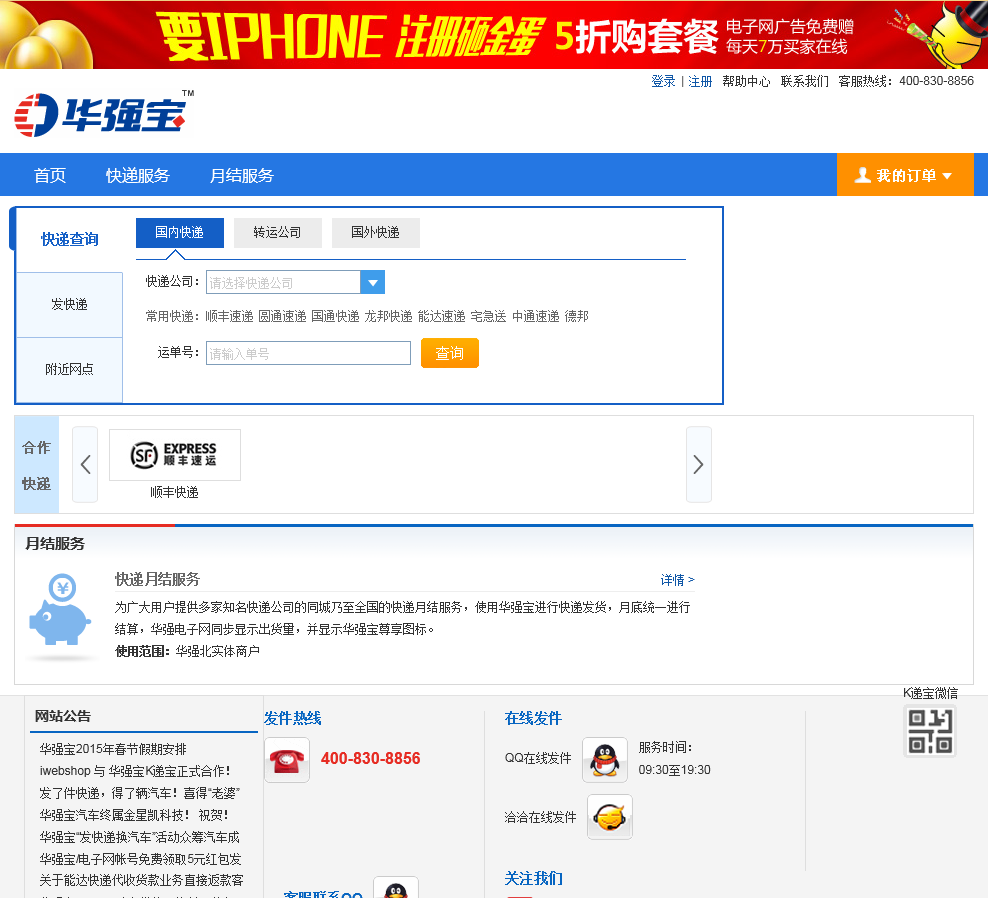Choose 龙邦快递 from 常用快递

click(x=388, y=316)
